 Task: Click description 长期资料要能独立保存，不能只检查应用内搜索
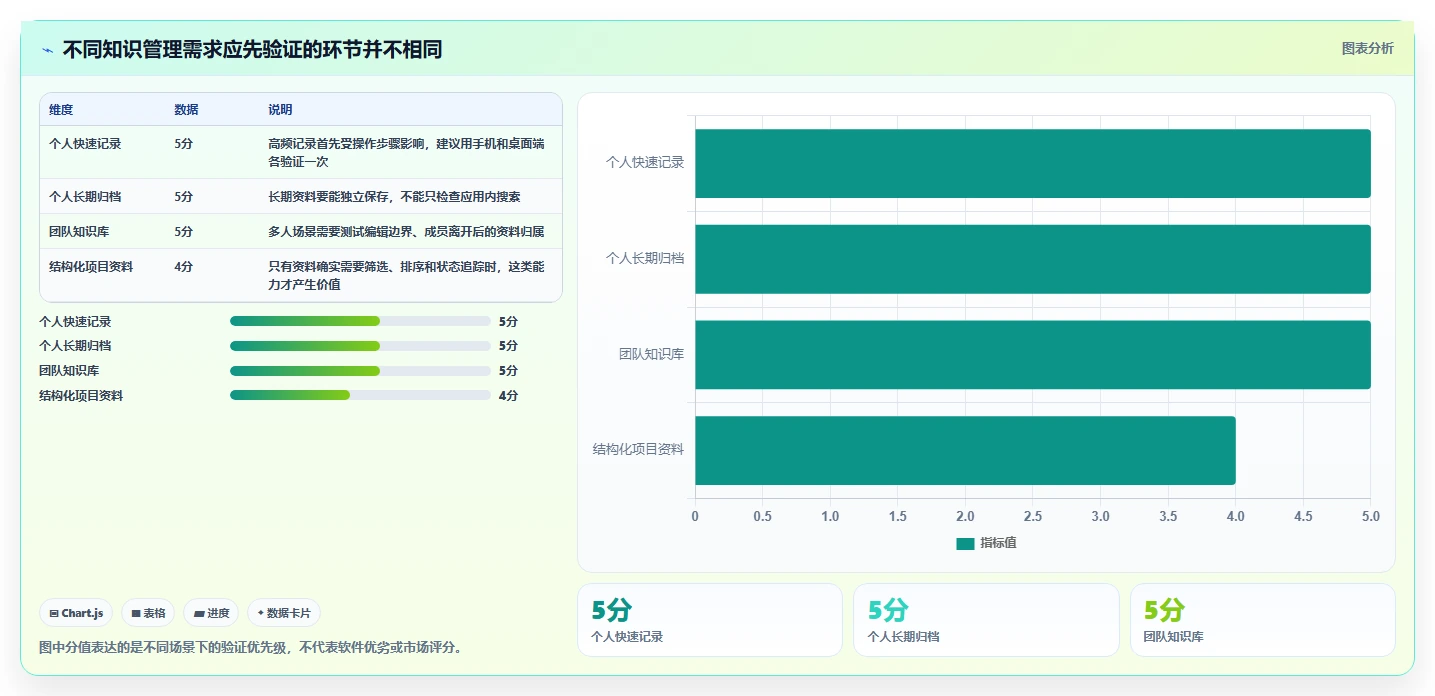click(x=394, y=197)
